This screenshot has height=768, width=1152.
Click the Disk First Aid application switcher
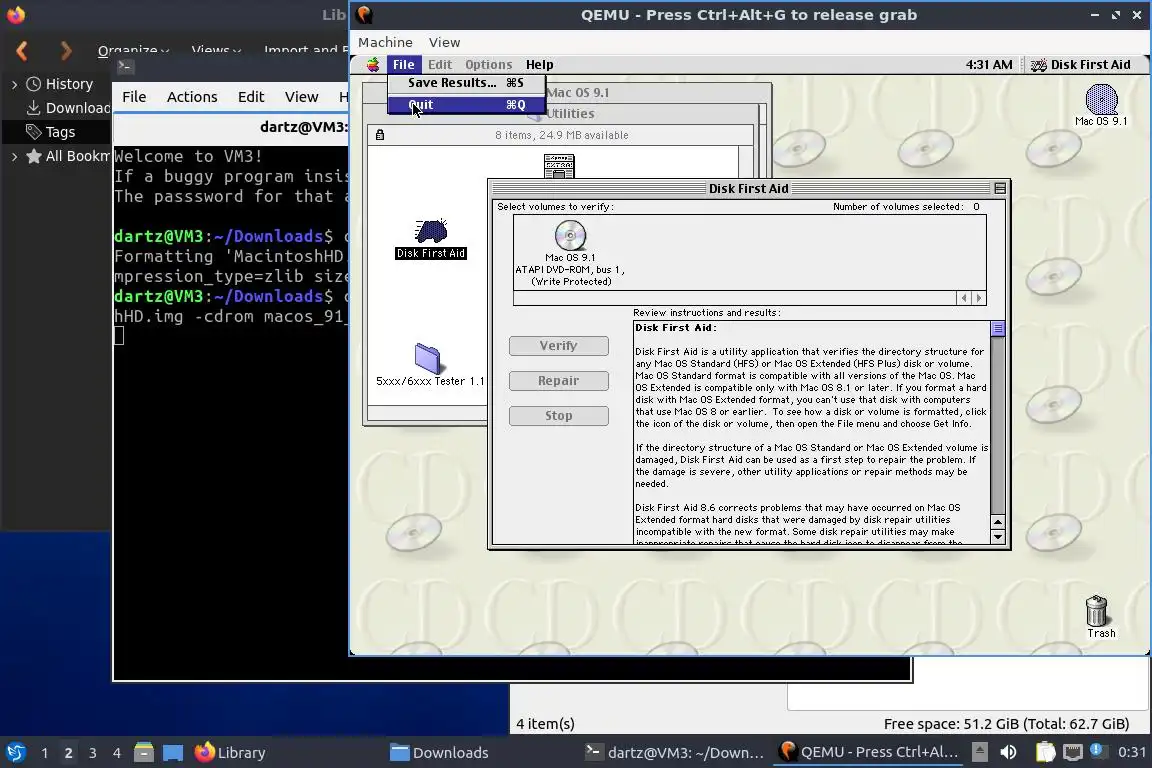point(1081,65)
